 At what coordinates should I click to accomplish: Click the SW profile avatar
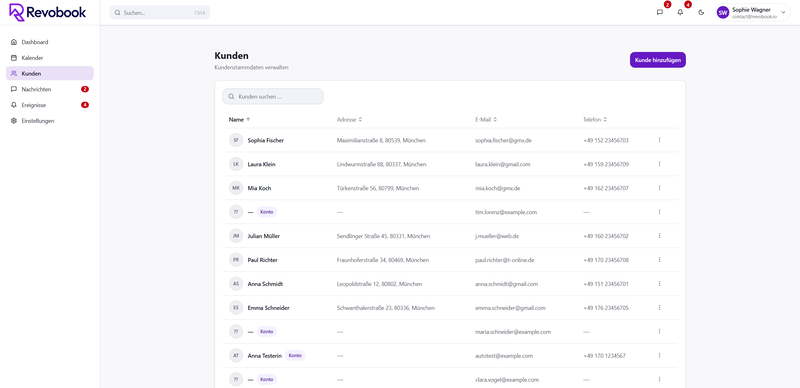click(x=722, y=12)
